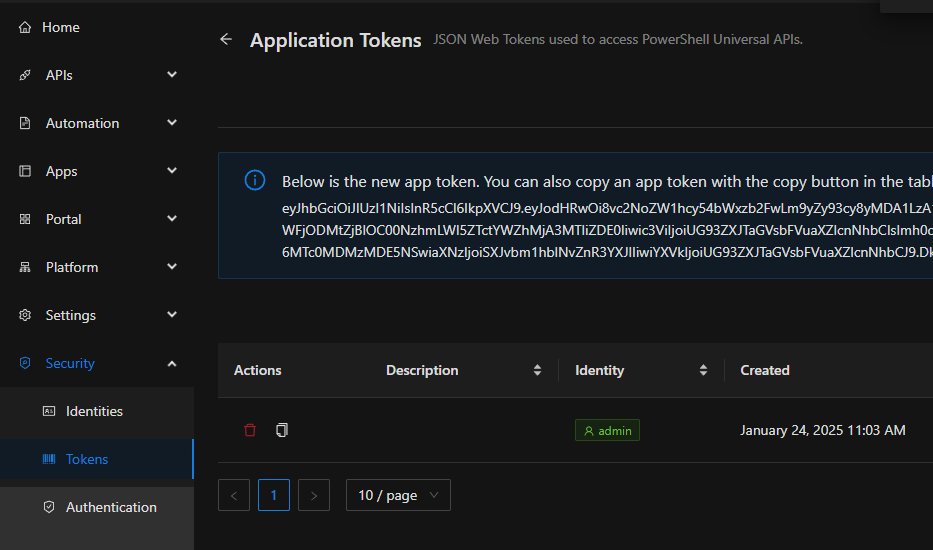The image size is (933, 550).
Task: Click the info icon in token alert
Action: click(255, 180)
